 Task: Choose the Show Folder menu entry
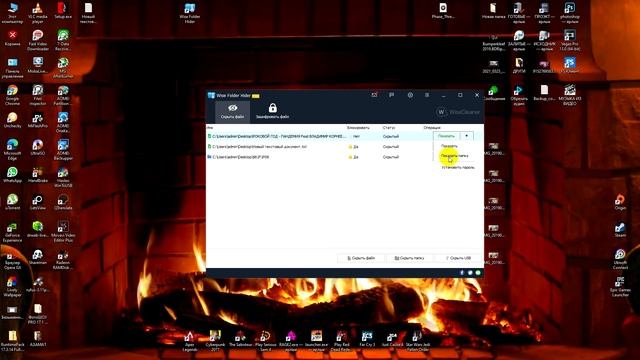pyautogui.click(x=455, y=156)
